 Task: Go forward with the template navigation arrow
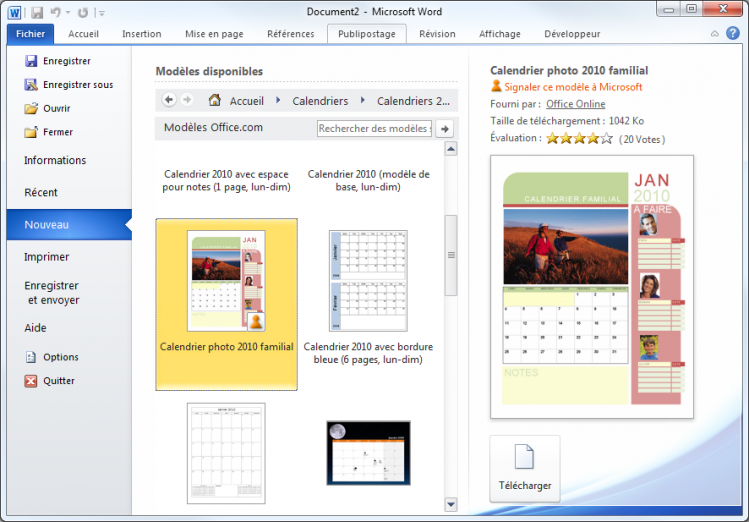(x=187, y=100)
